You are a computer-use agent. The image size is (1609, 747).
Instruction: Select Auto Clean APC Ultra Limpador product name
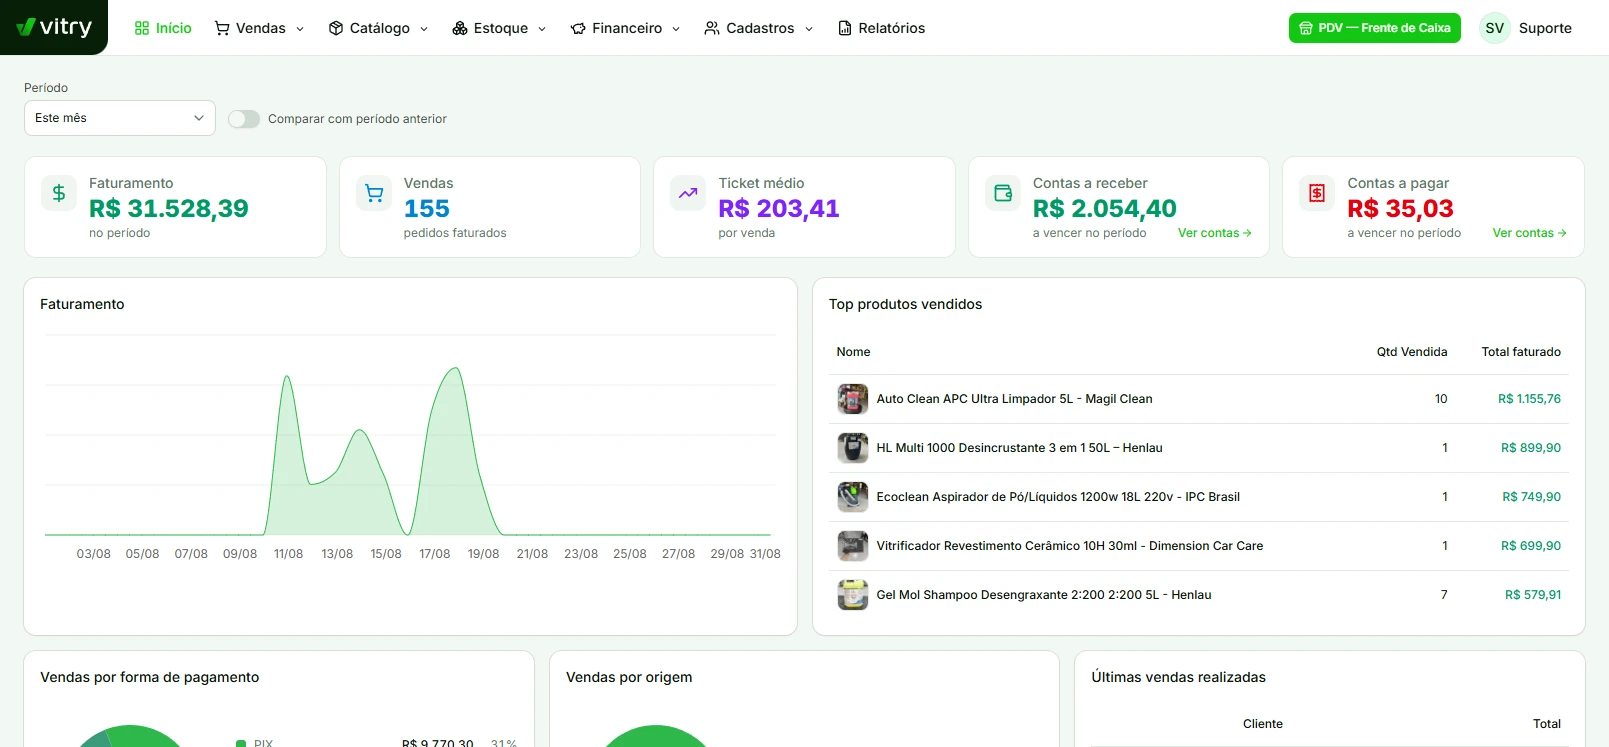1014,399
